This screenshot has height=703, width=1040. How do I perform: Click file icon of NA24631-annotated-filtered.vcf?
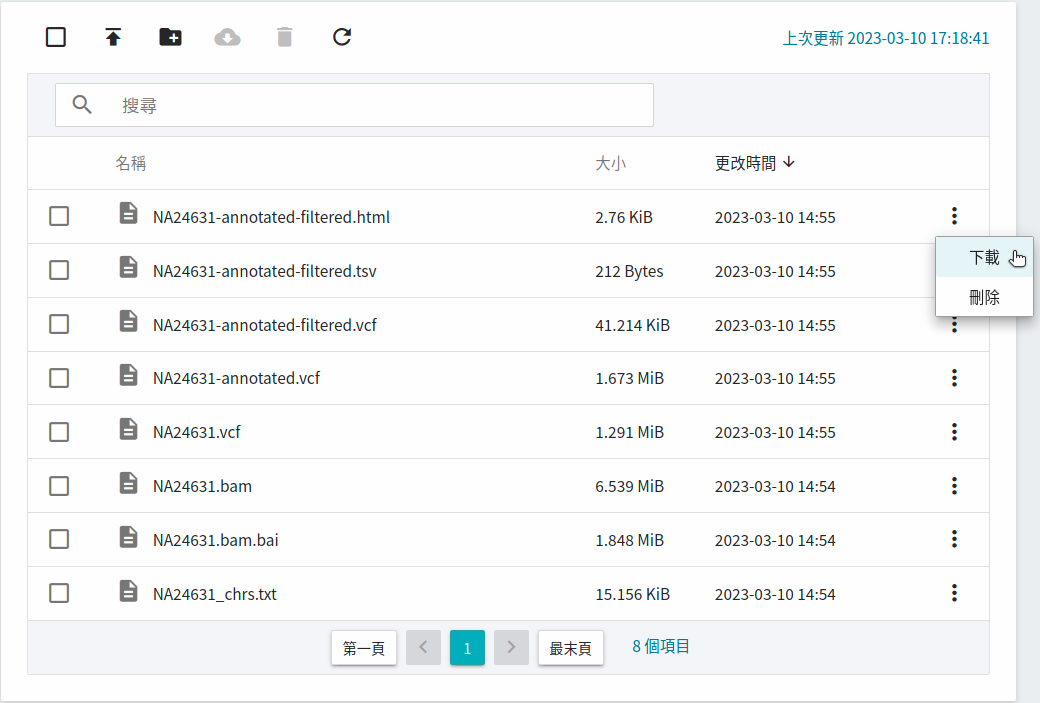point(129,321)
